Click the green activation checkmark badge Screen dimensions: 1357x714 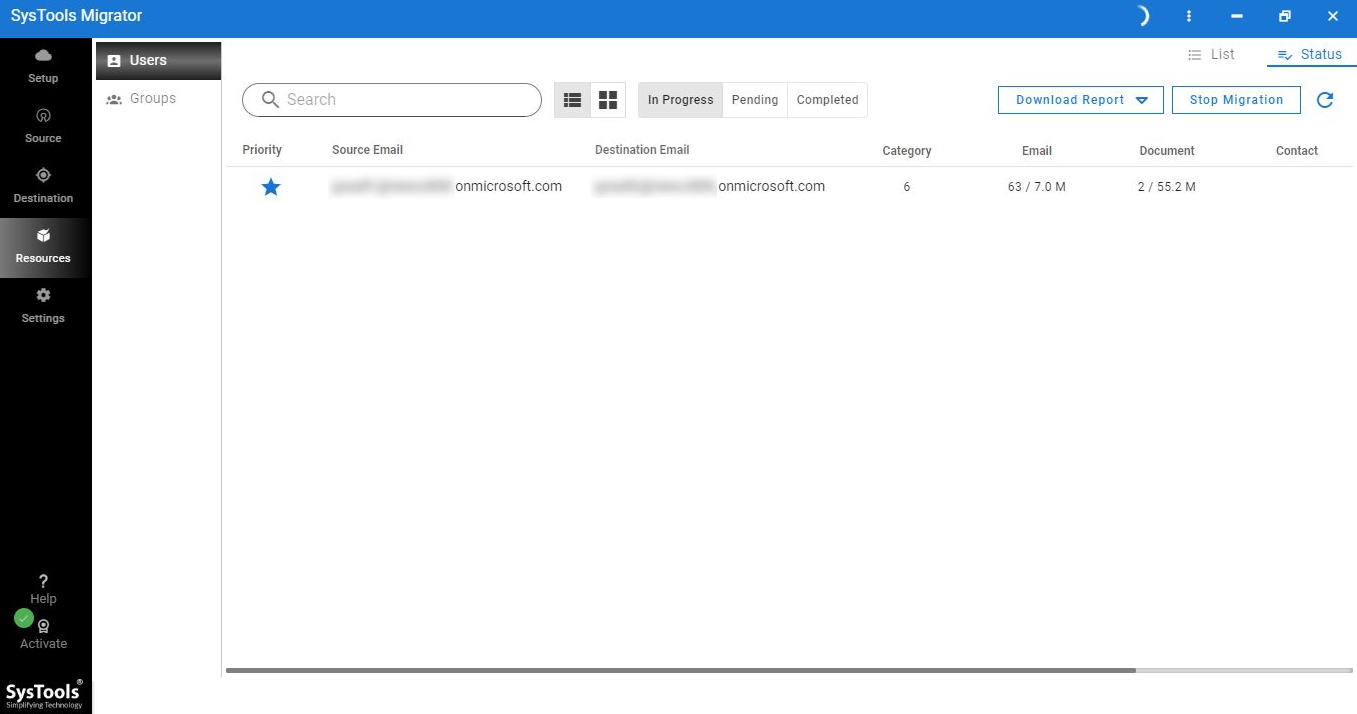[x=24, y=618]
